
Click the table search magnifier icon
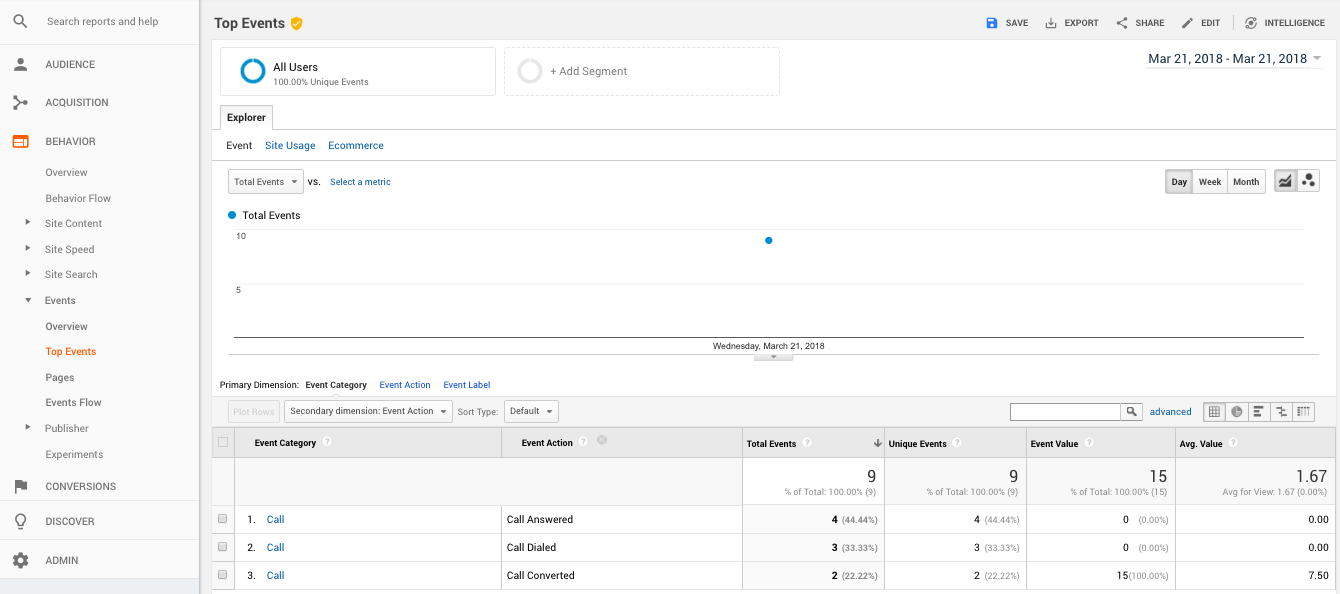pyautogui.click(x=1131, y=411)
